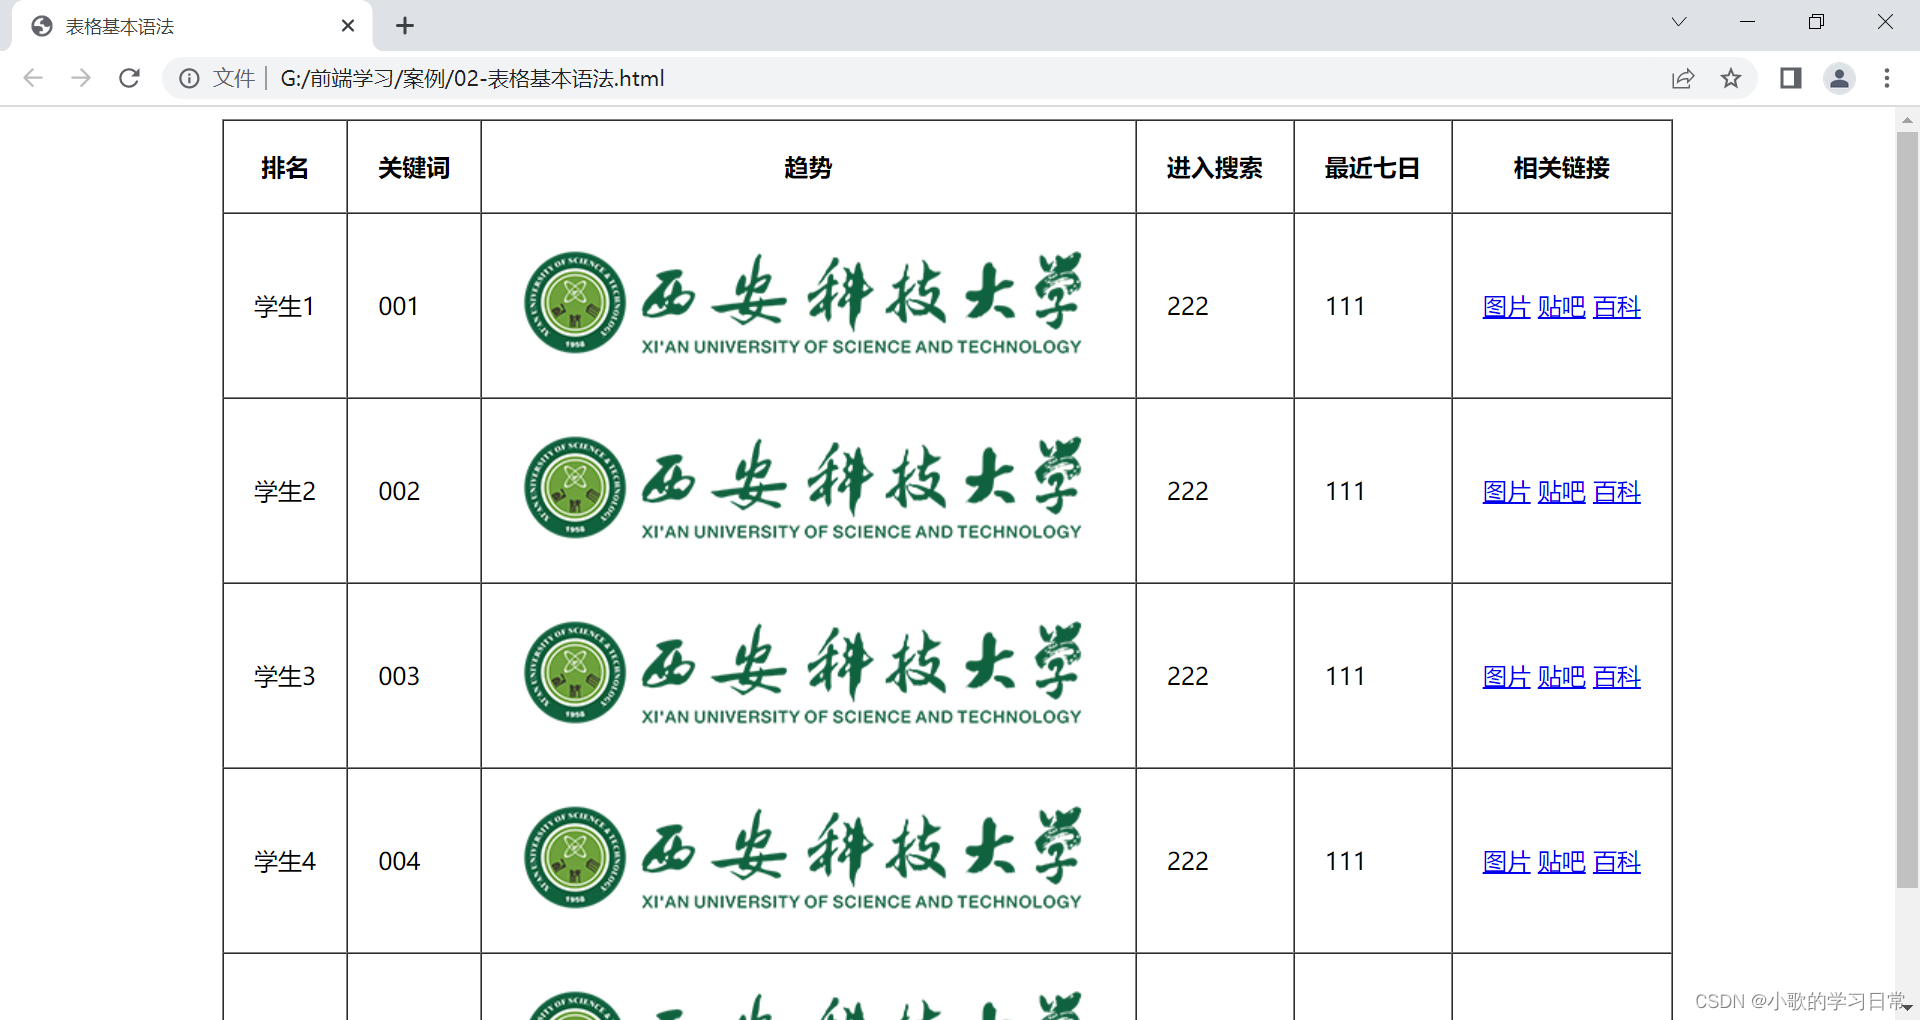Select the 003 keyword cell
The height and width of the screenshot is (1020, 1920).
tap(414, 676)
